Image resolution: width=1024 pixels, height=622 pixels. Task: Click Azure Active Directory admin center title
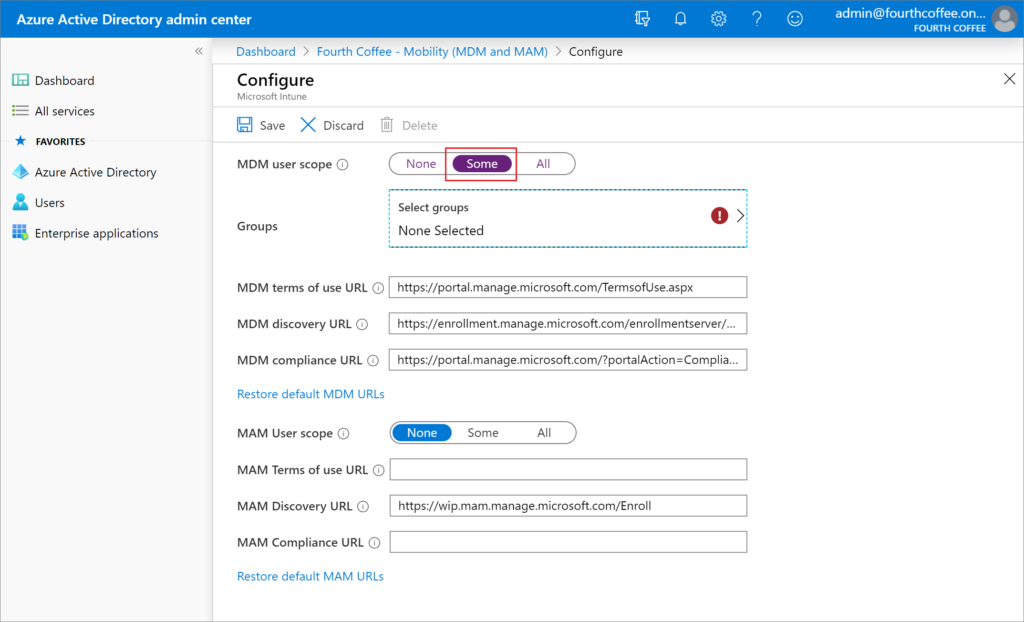pos(134,20)
